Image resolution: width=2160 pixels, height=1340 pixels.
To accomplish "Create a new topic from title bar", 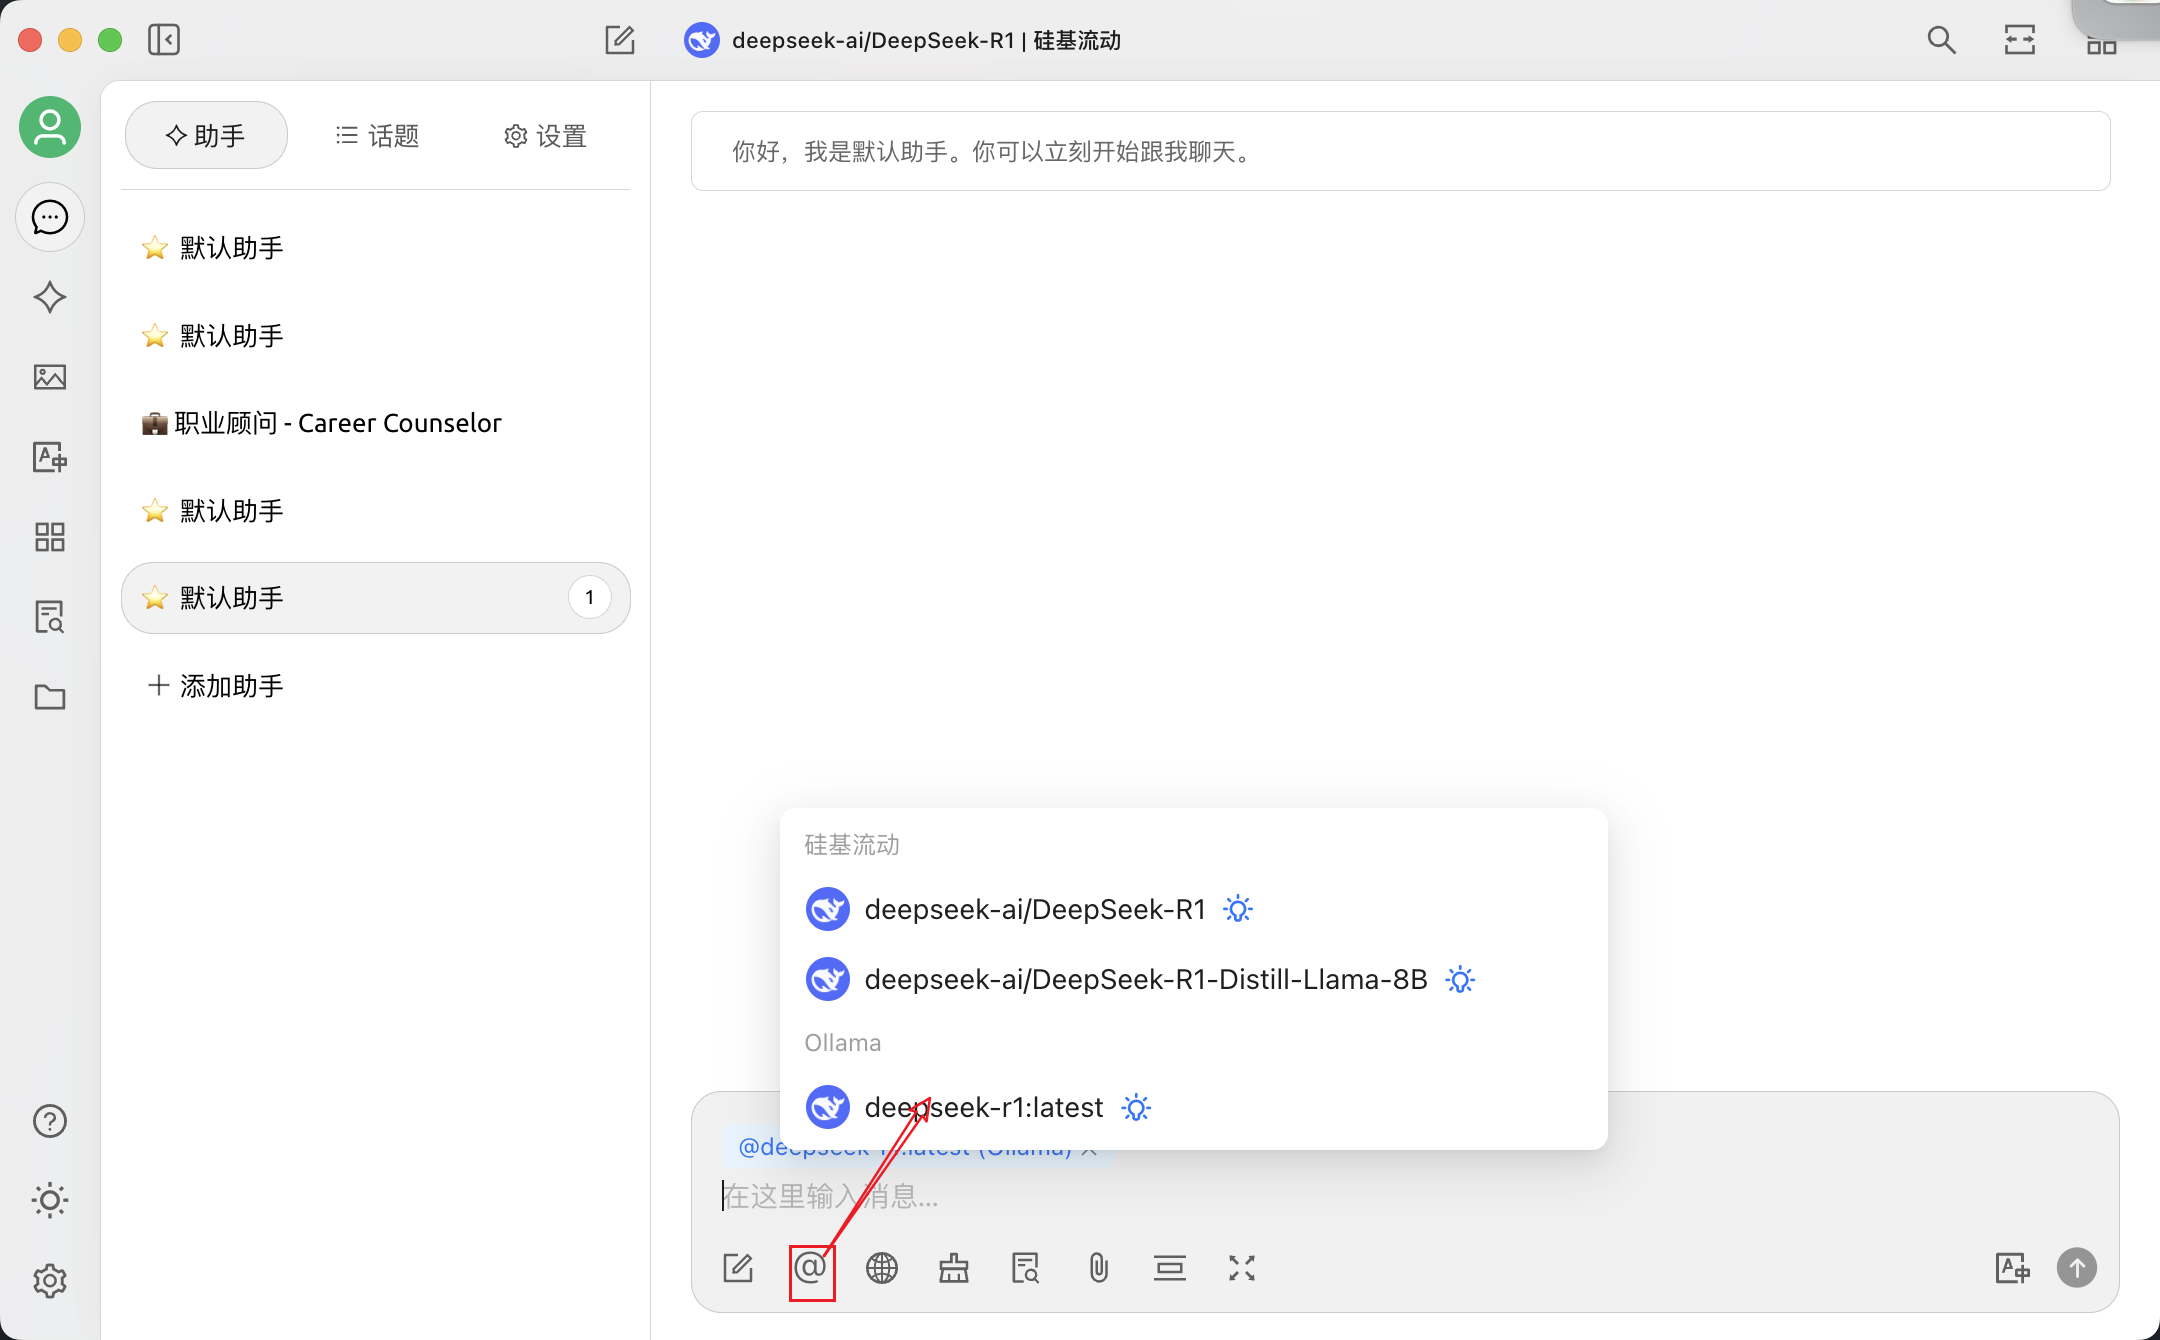I will (x=620, y=40).
